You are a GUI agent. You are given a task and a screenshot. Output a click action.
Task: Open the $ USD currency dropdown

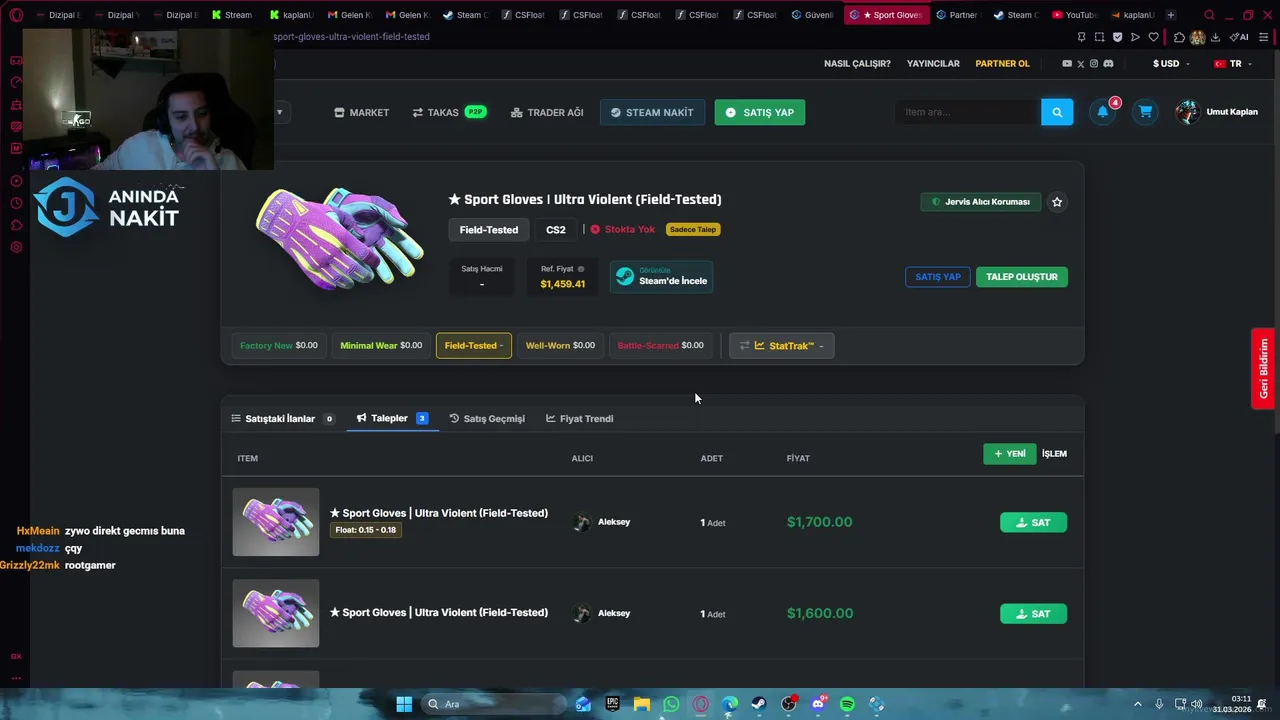[1171, 64]
